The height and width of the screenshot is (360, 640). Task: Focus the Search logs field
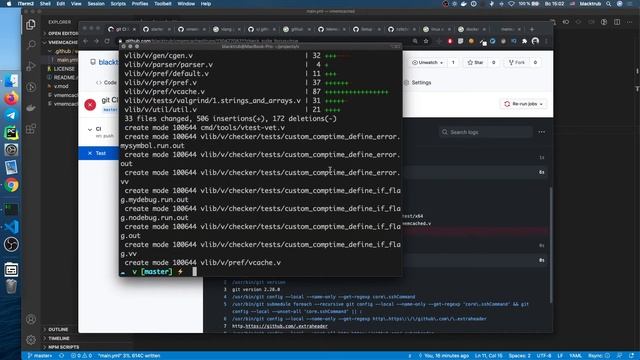(486, 132)
